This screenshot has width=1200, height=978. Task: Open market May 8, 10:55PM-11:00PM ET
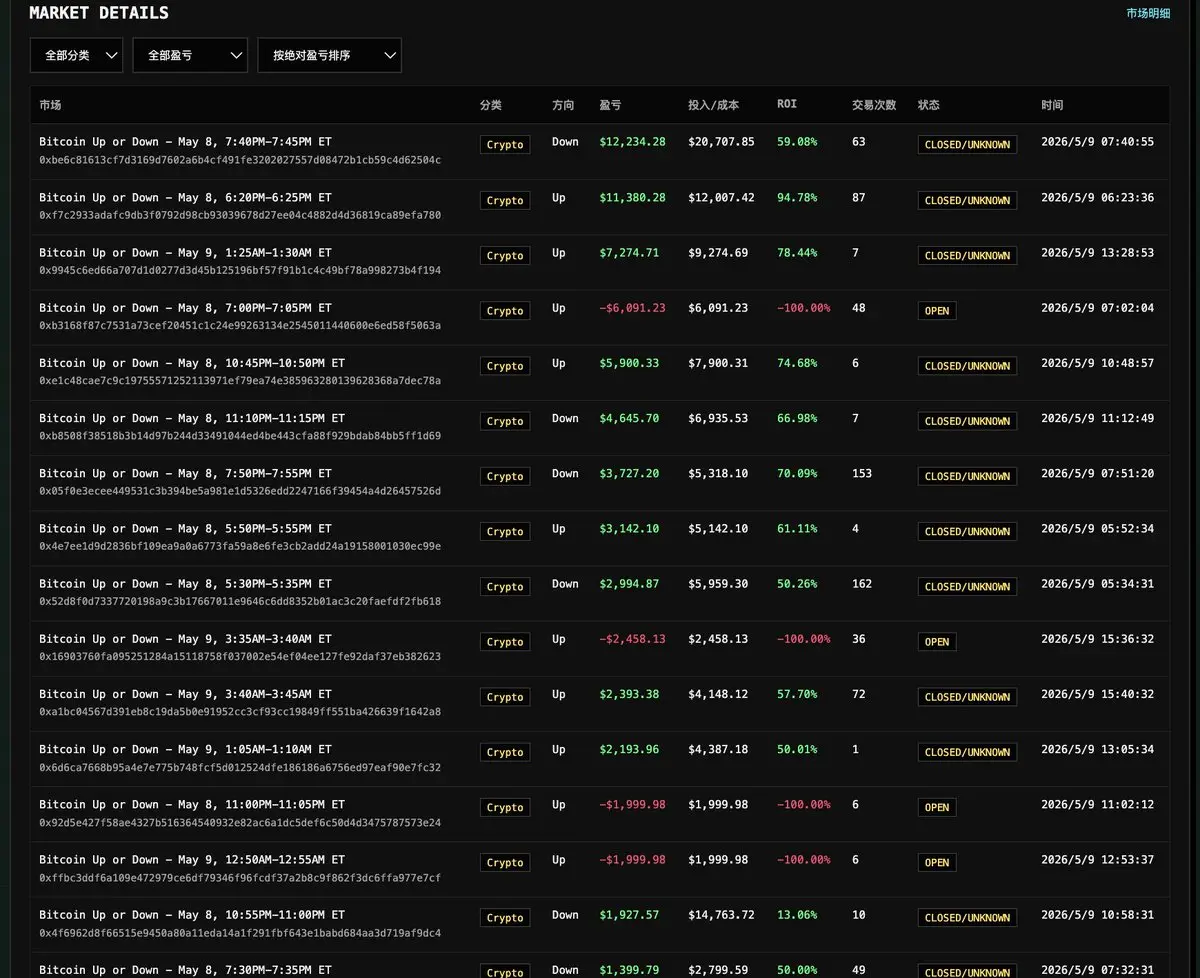coord(192,915)
